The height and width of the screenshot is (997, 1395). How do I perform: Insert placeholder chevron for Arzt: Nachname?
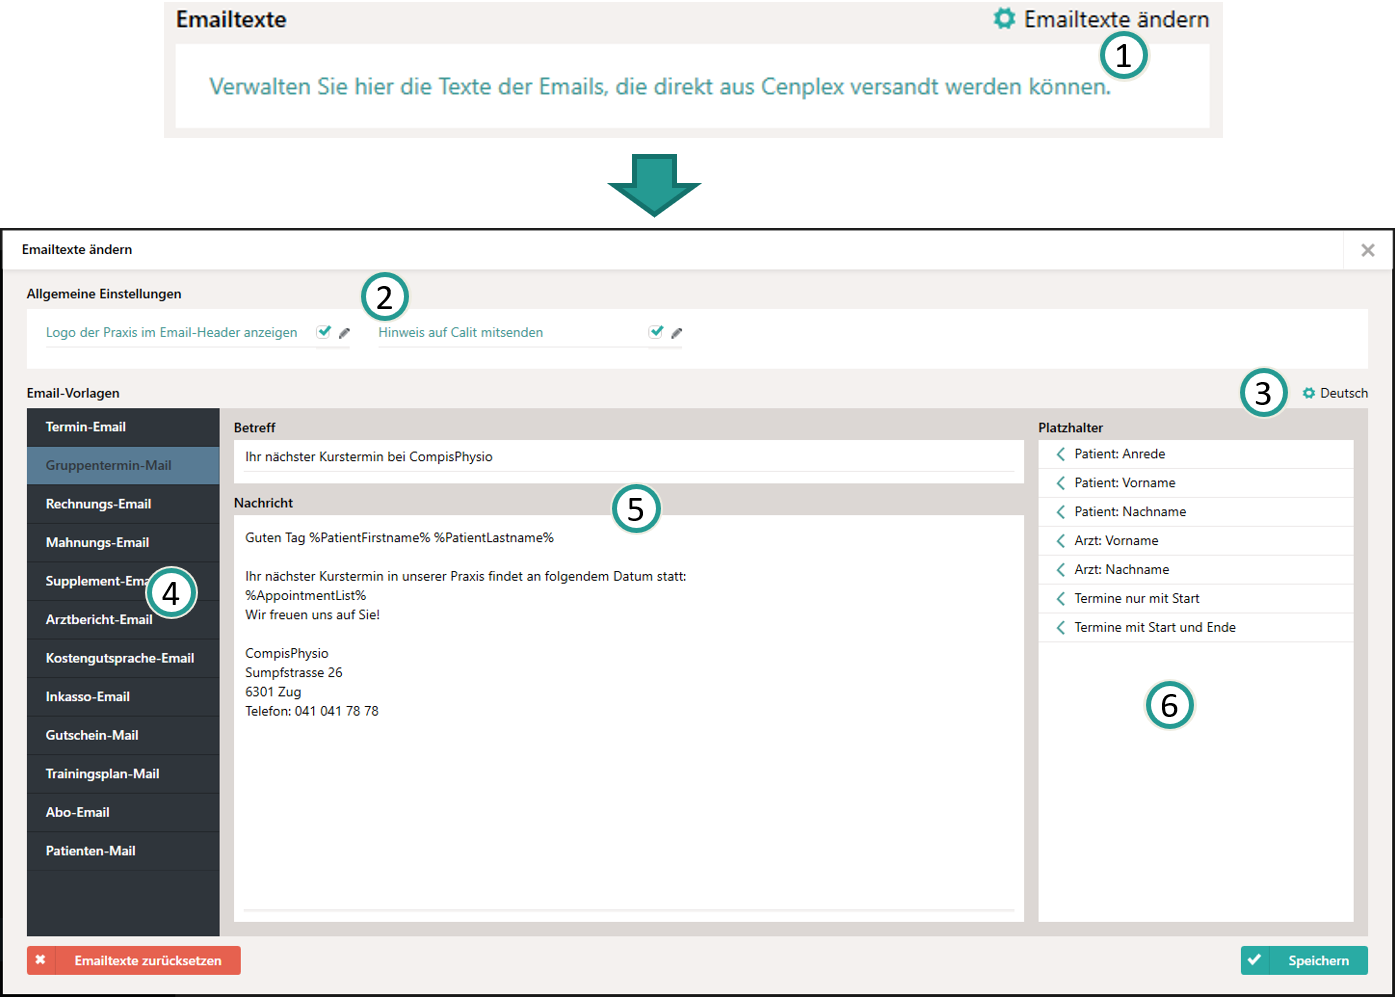point(1060,570)
